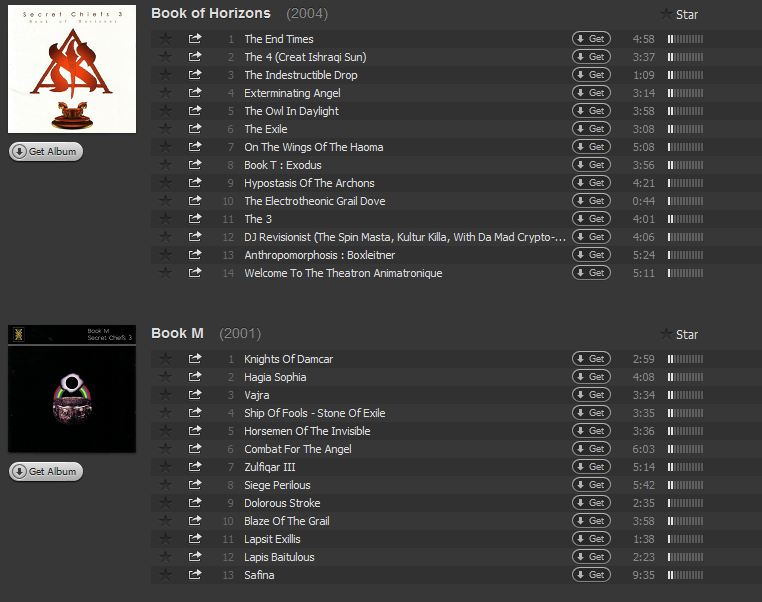Share the track The Exile
762x602 pixels.
195,129
